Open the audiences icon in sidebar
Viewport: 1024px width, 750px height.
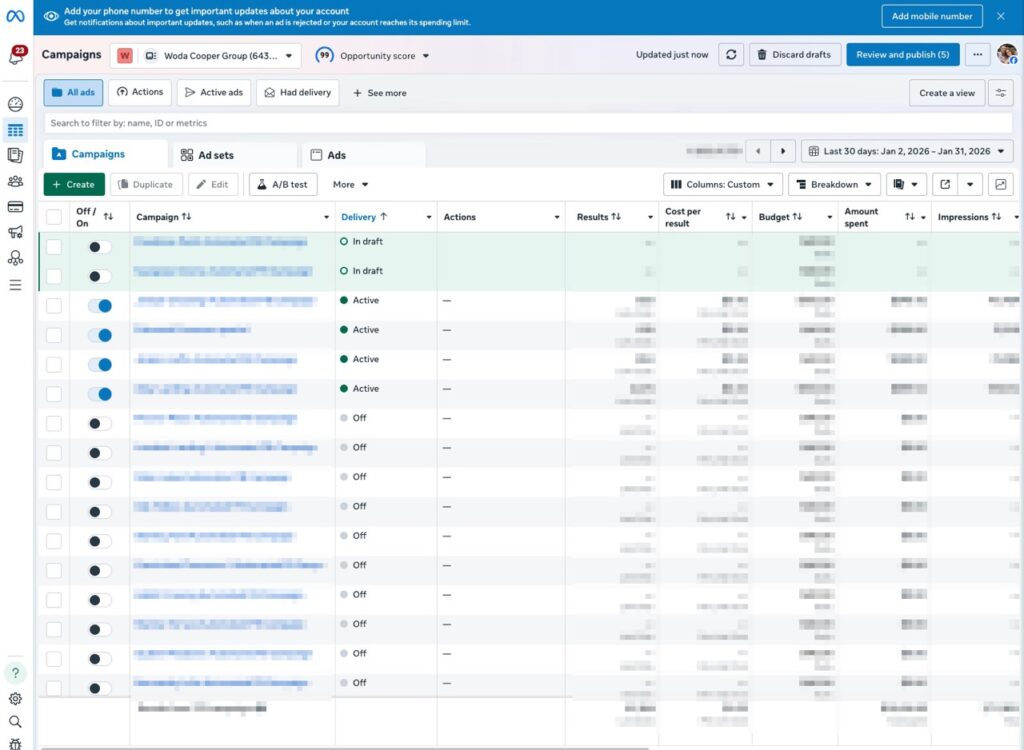click(15, 181)
